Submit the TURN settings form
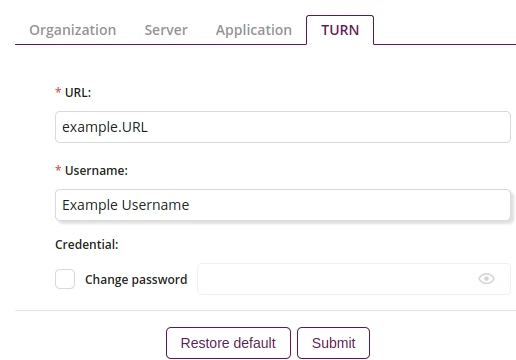The image size is (516, 360). [333, 343]
